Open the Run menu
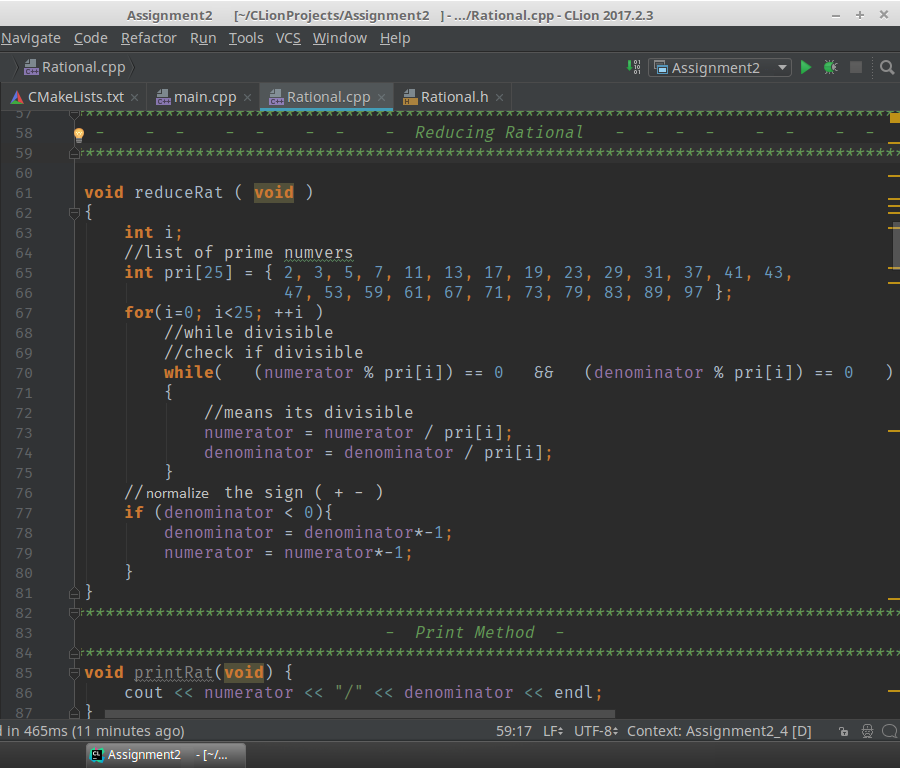Image resolution: width=900 pixels, height=768 pixels. [203, 38]
